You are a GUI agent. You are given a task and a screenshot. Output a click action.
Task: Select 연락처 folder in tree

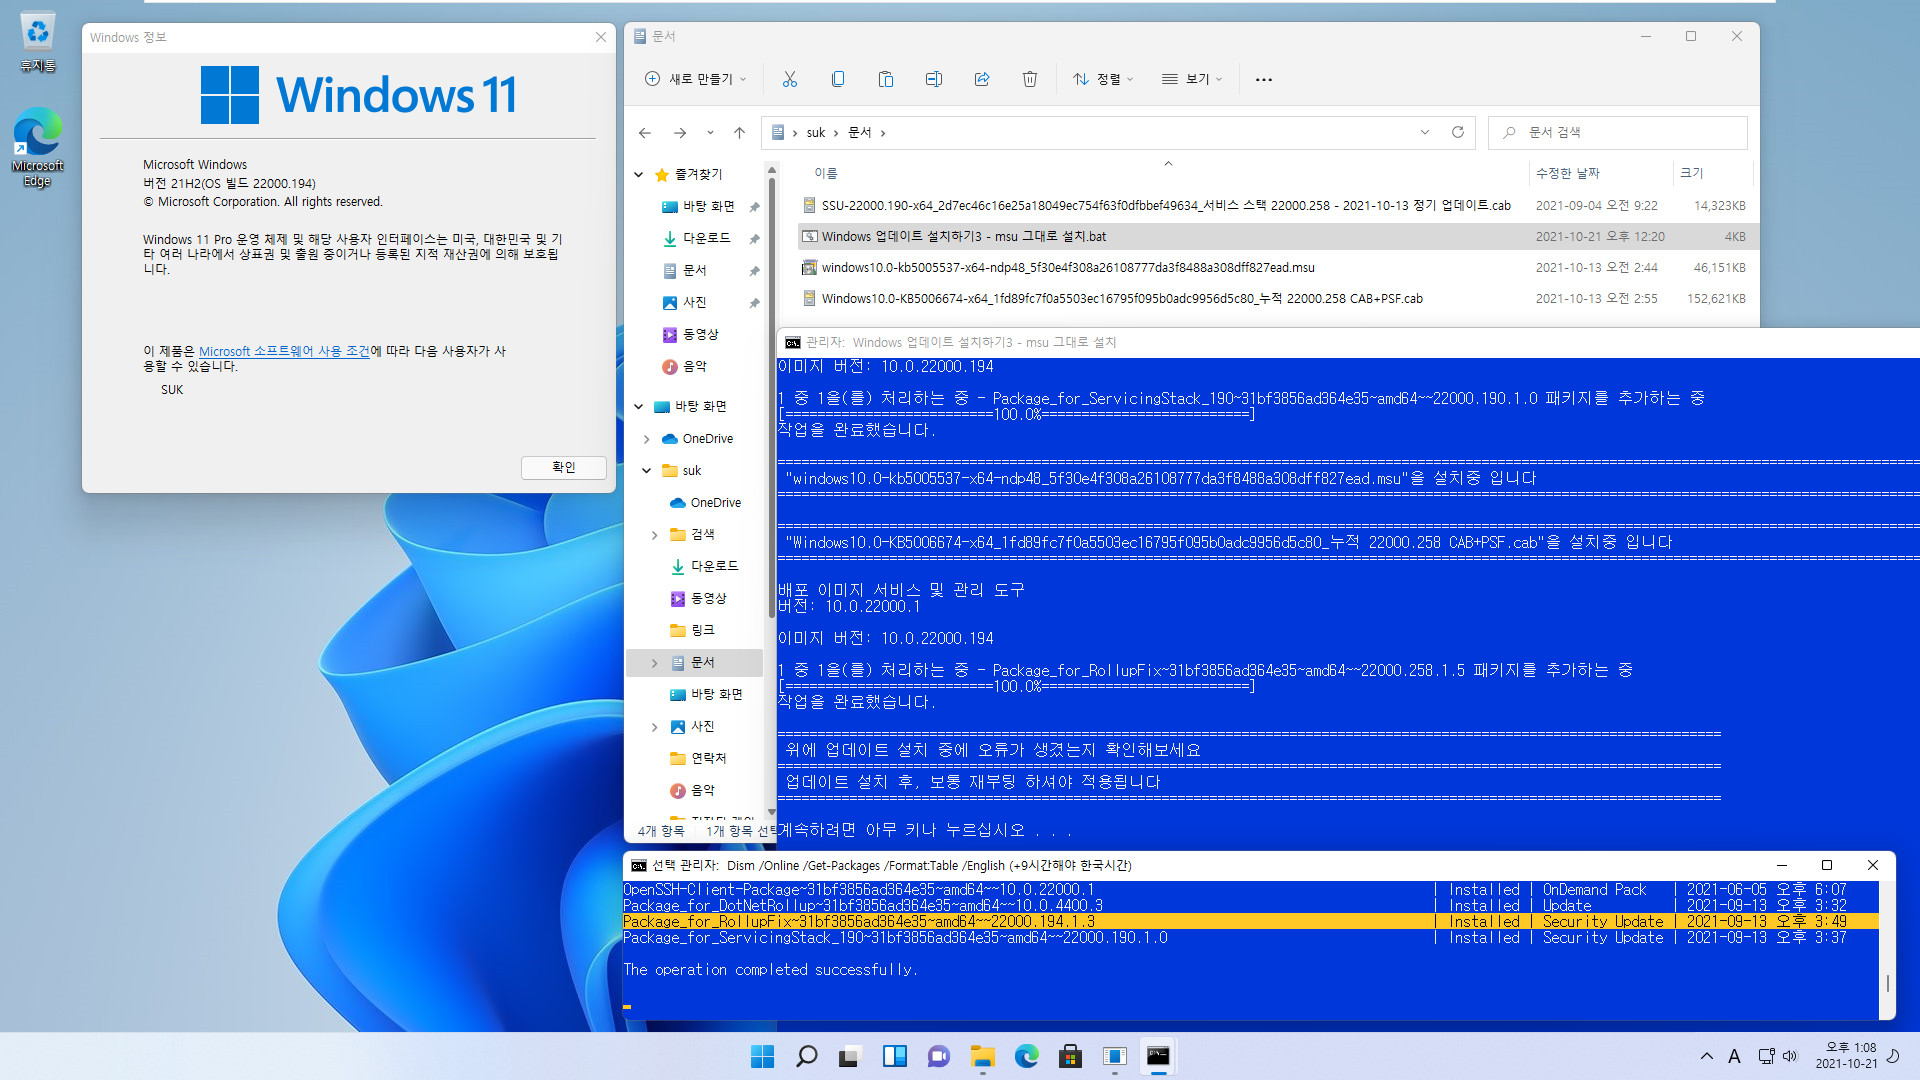[699, 758]
